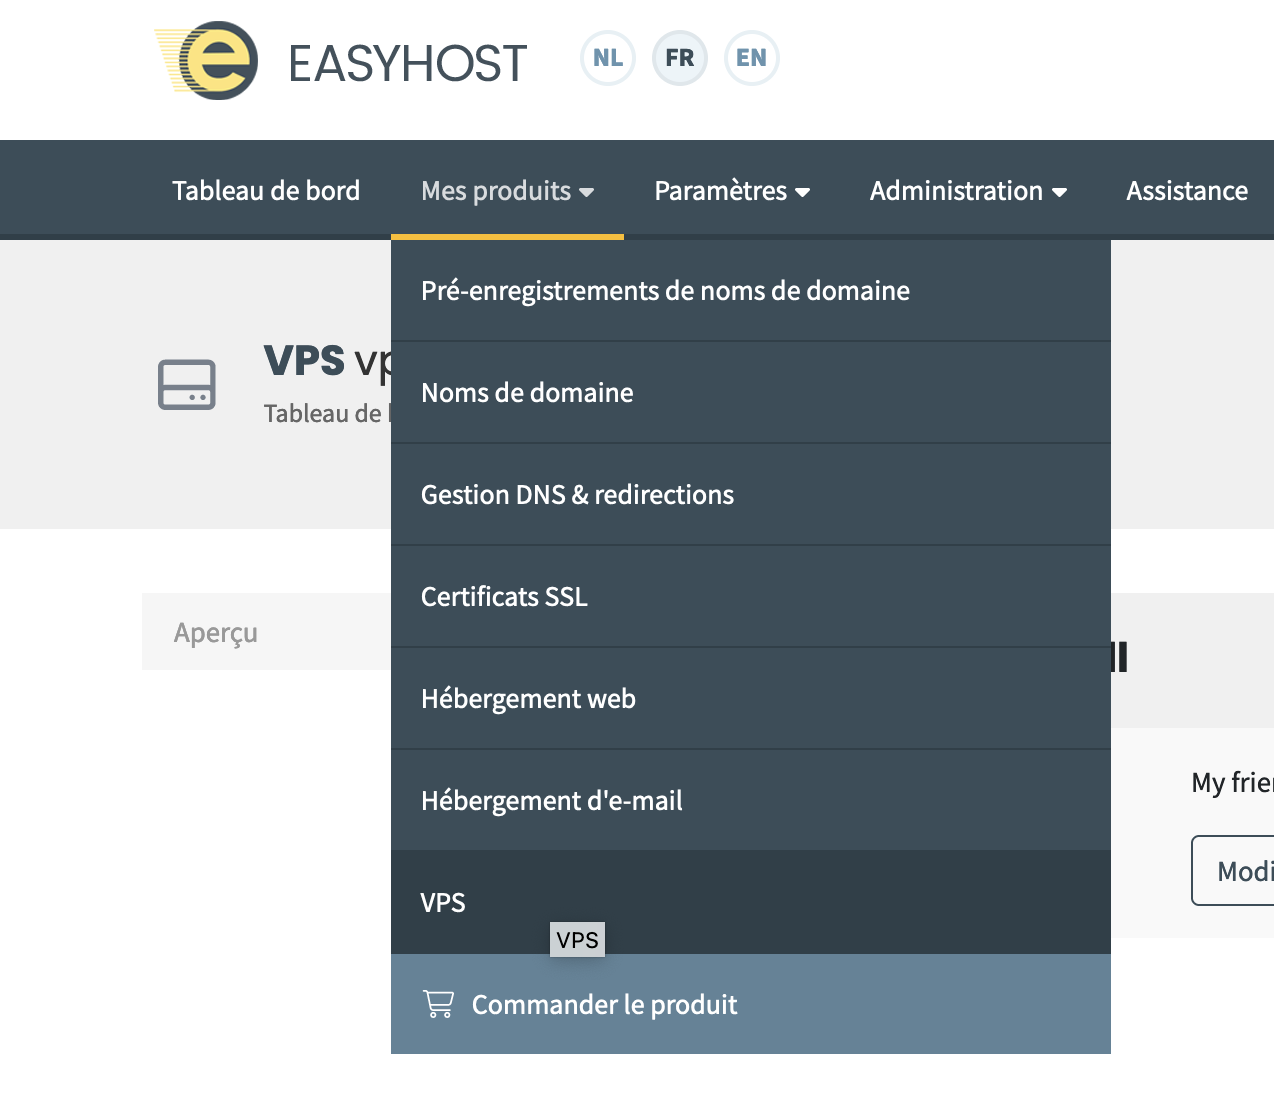Go to Tableau de bord

266,191
